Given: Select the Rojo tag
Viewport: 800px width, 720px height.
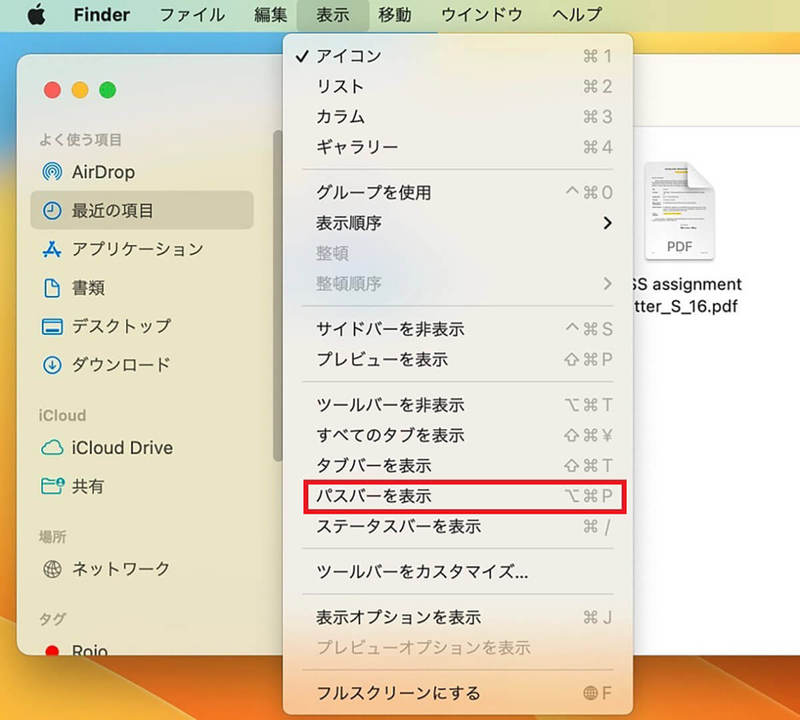Looking at the screenshot, I should click(x=142, y=647).
